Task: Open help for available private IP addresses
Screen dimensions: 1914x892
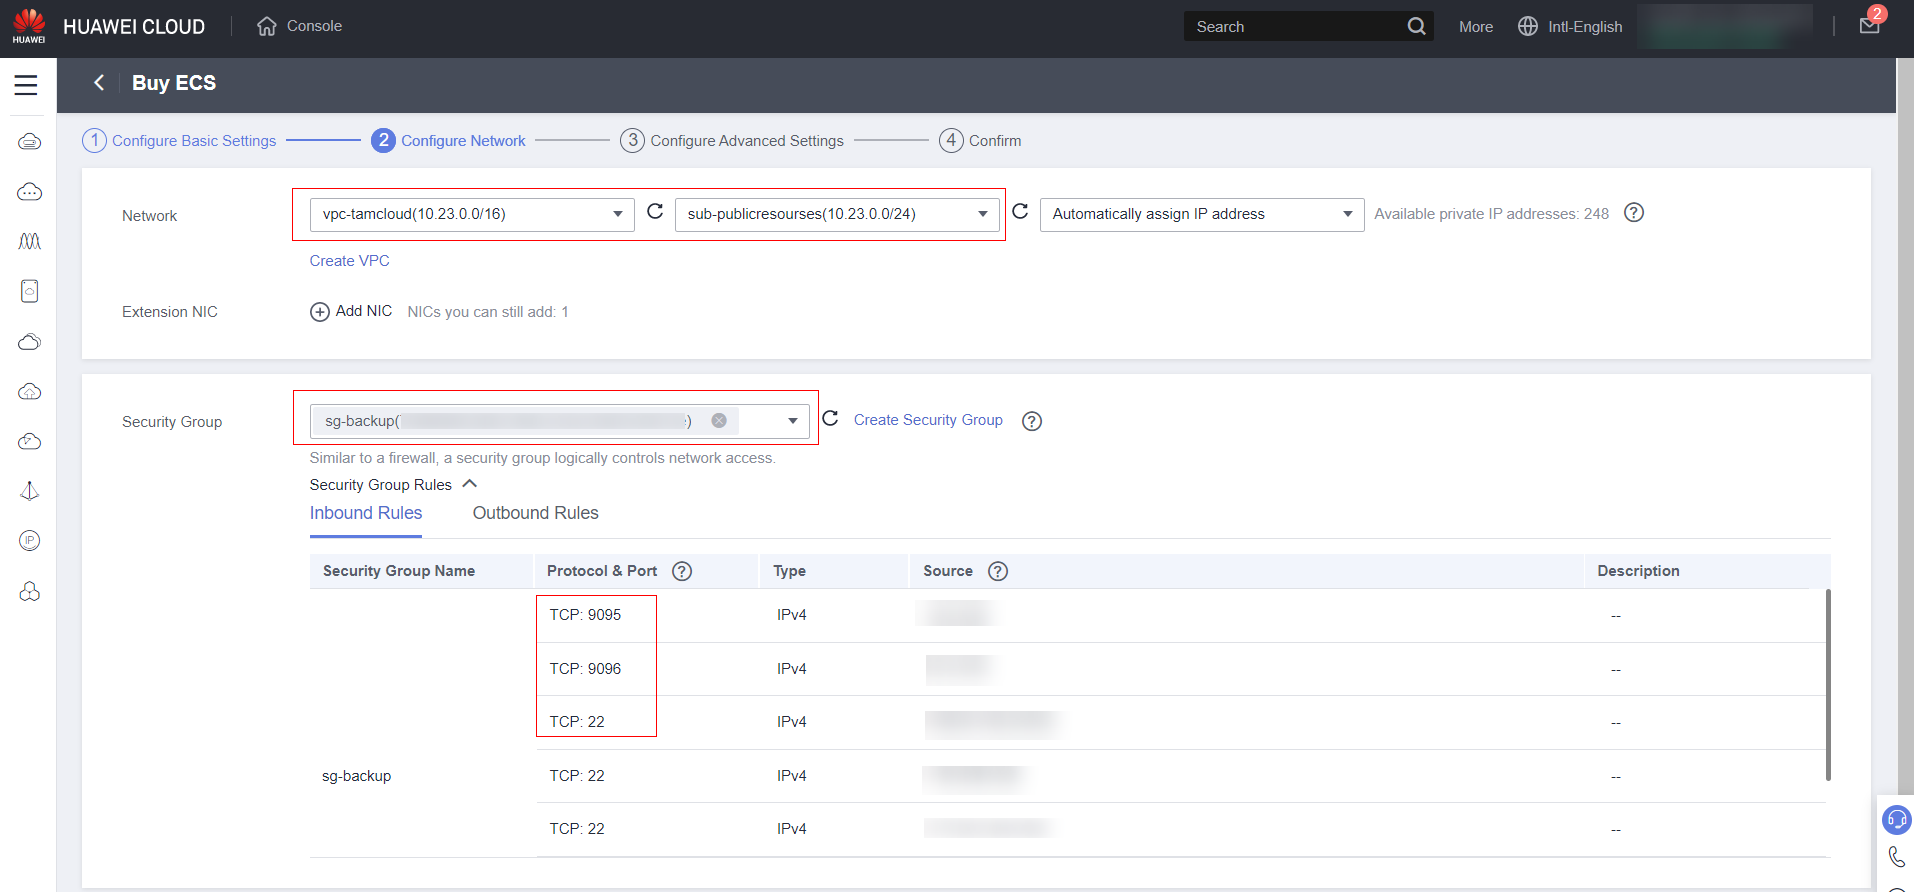Action: (x=1634, y=213)
